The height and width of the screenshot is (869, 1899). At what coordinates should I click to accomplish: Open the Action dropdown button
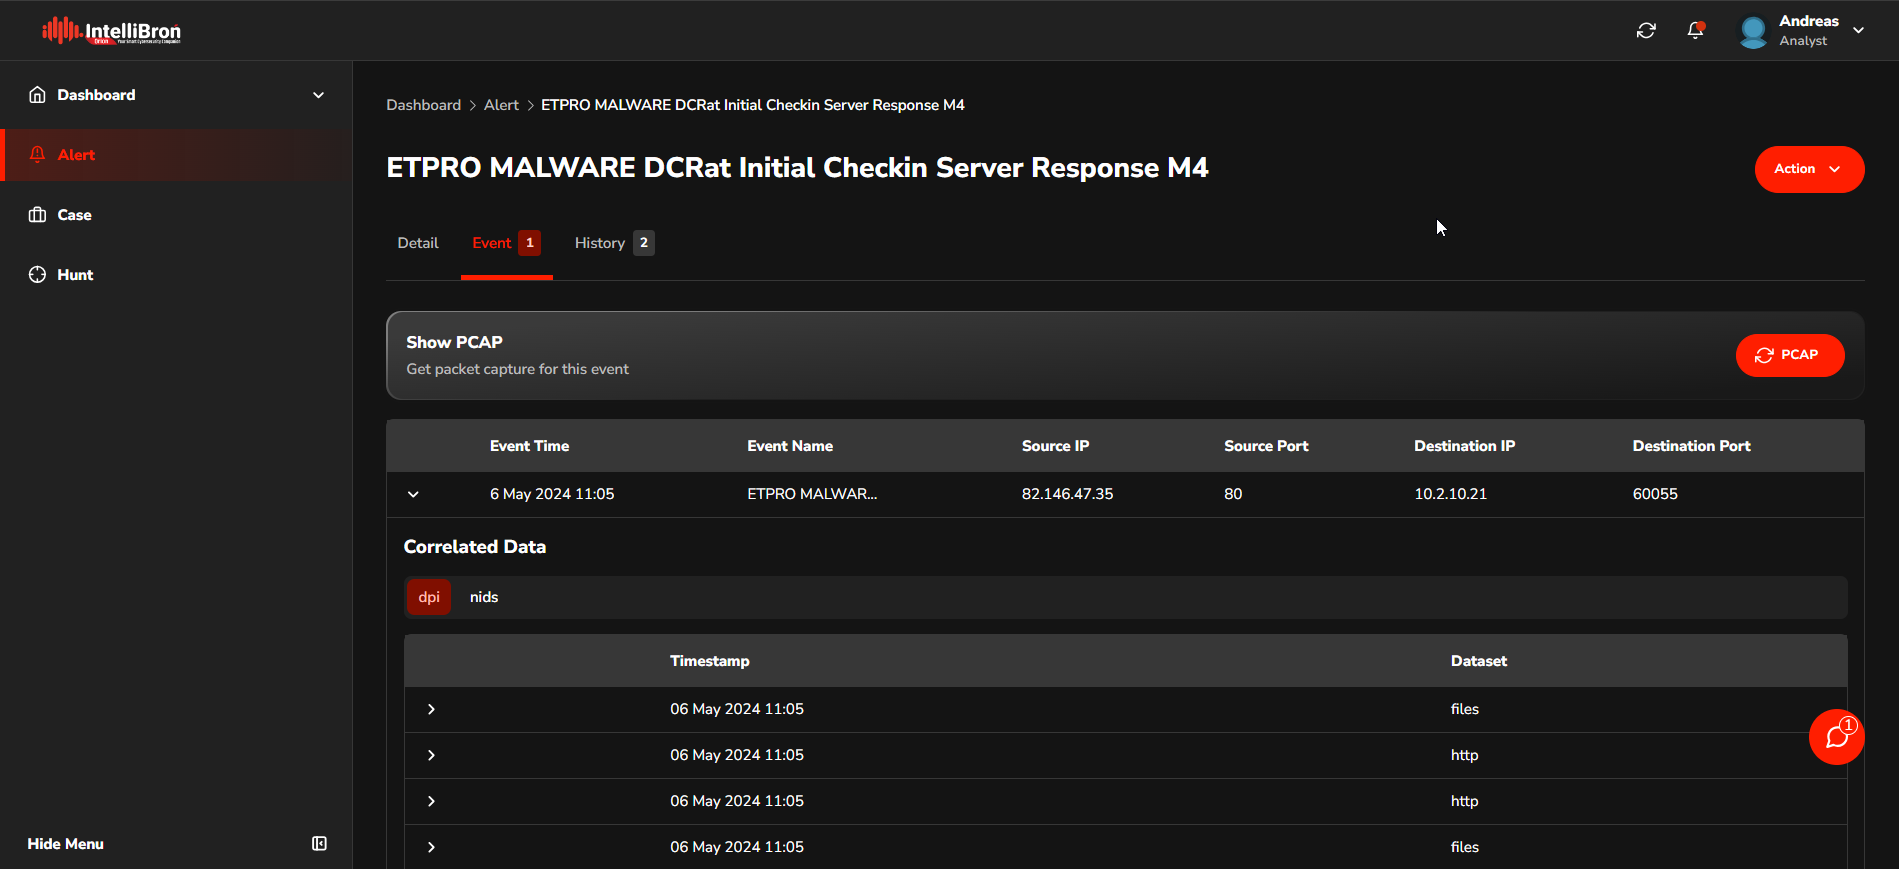click(x=1809, y=169)
